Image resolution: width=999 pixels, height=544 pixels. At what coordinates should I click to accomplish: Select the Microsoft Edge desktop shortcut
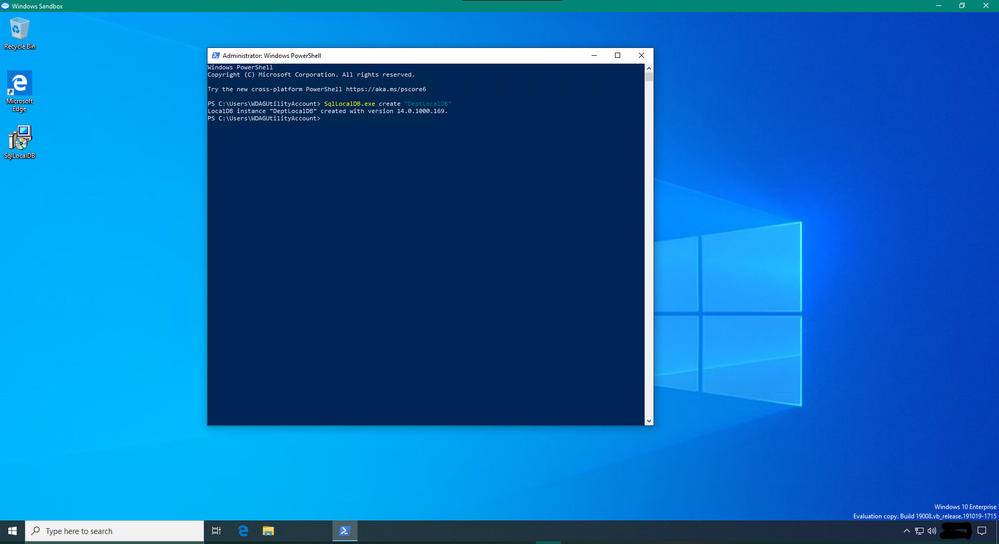[x=19, y=92]
